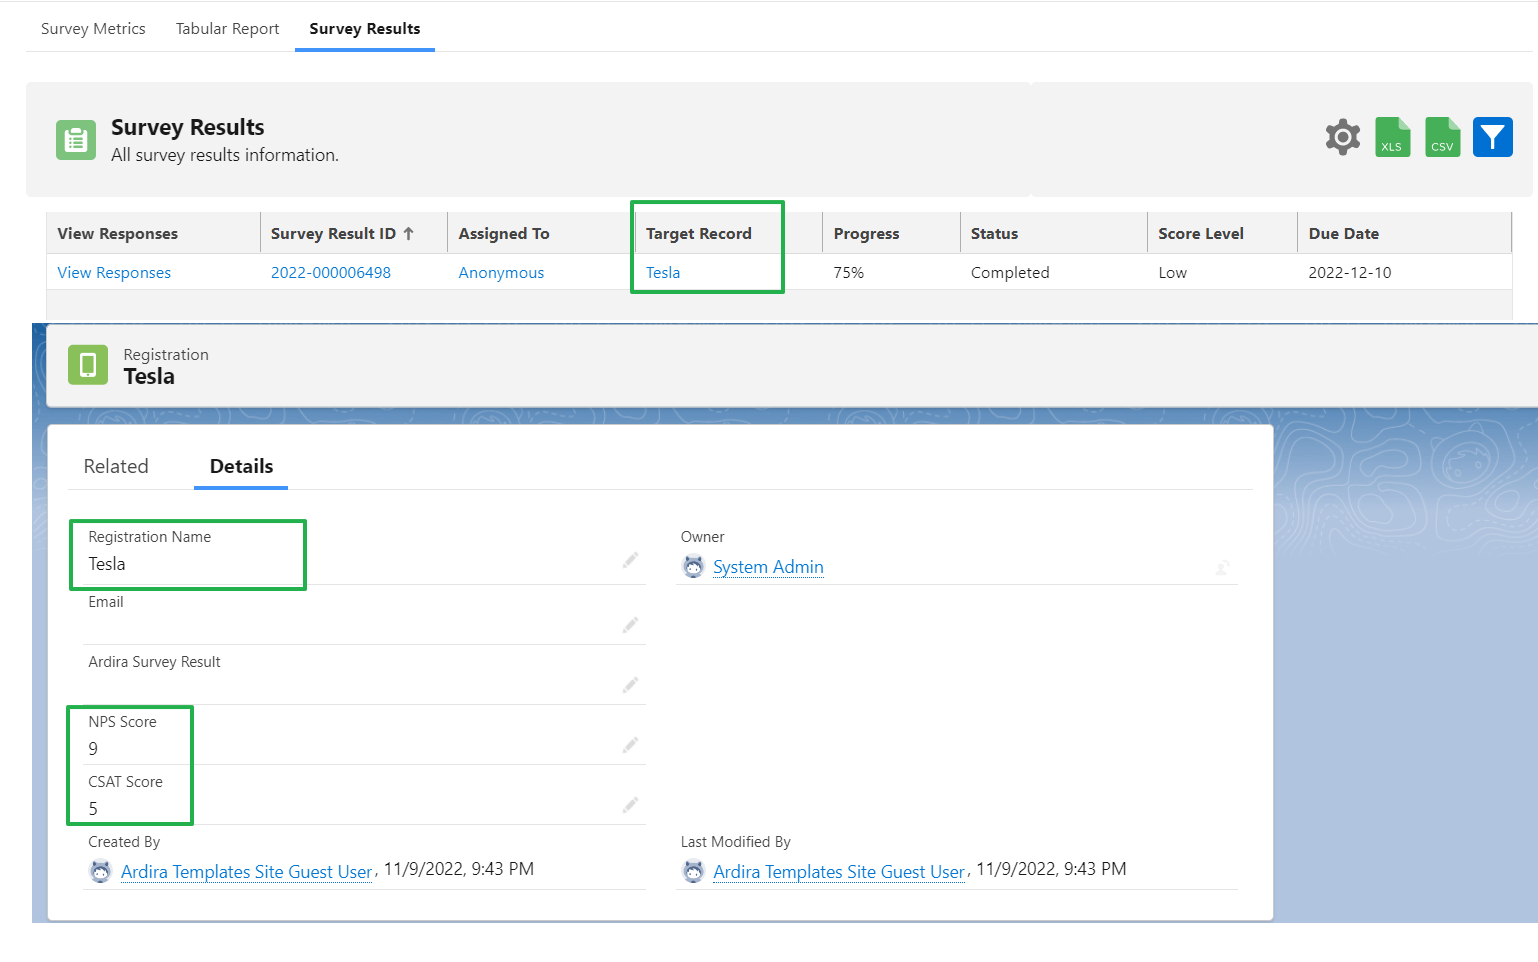Click the 75% progress value in the row
The height and width of the screenshot is (962, 1538).
coord(849,272)
